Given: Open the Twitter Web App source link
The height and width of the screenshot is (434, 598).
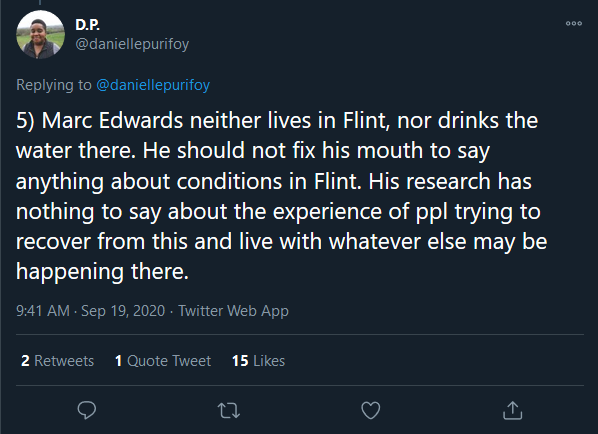Looking at the screenshot, I should [233, 311].
